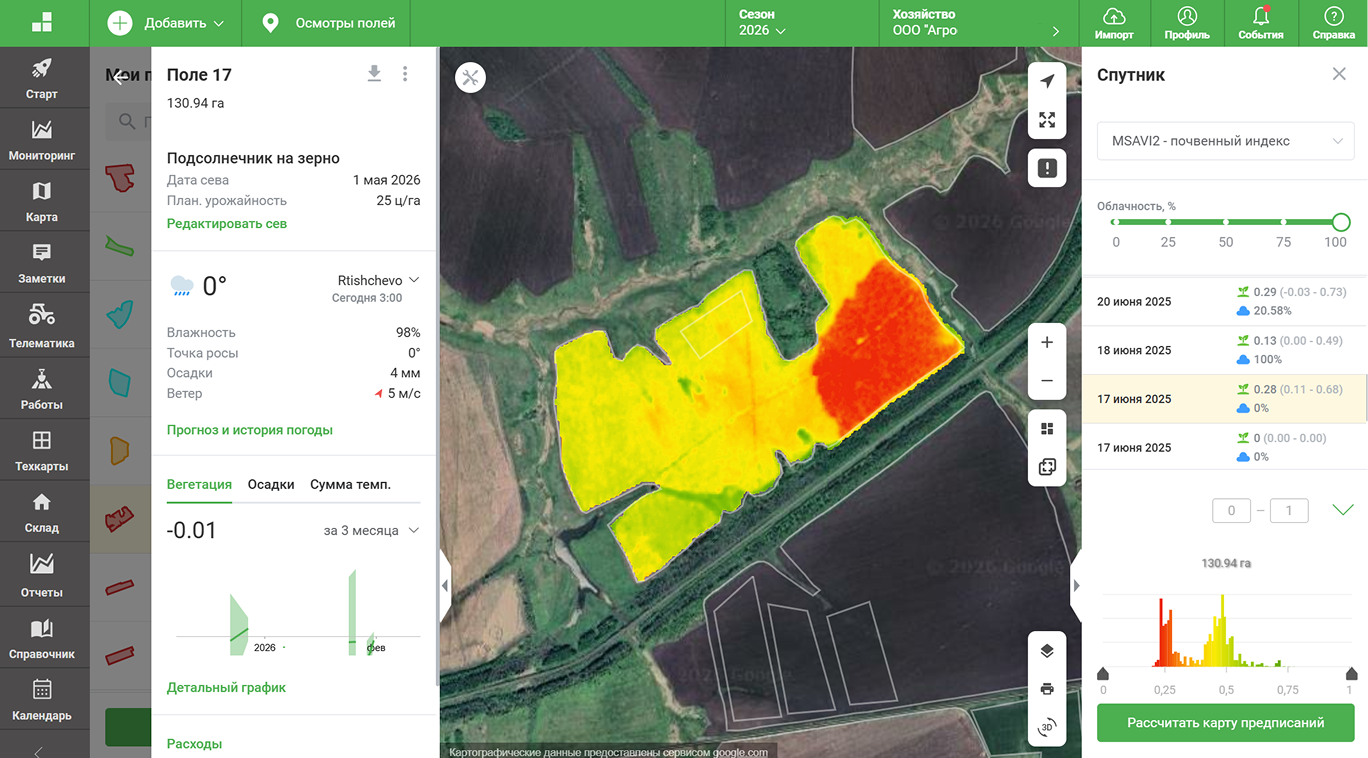Click the cloudiness slider handle at 100
The height and width of the screenshot is (758, 1368).
[x=1341, y=222]
